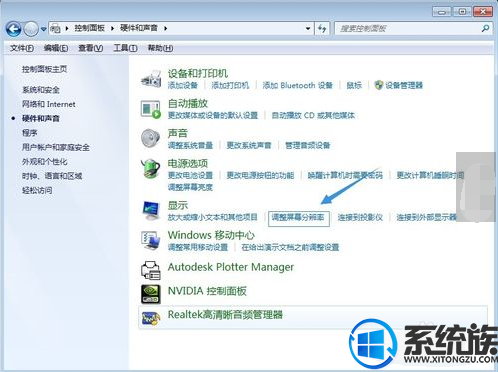The image size is (498, 372).
Task: Click the 鼠标 link
Action: click(354, 85)
